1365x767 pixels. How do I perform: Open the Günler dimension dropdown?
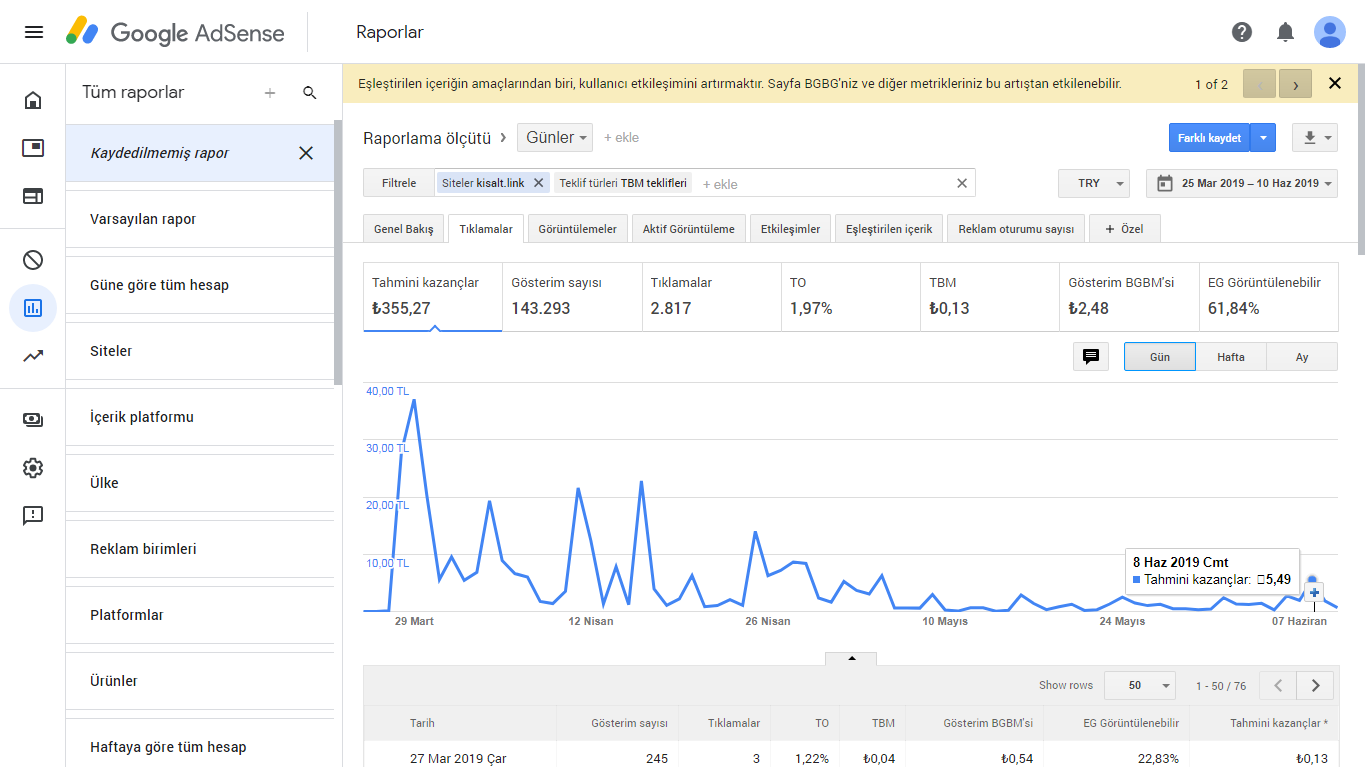(555, 137)
